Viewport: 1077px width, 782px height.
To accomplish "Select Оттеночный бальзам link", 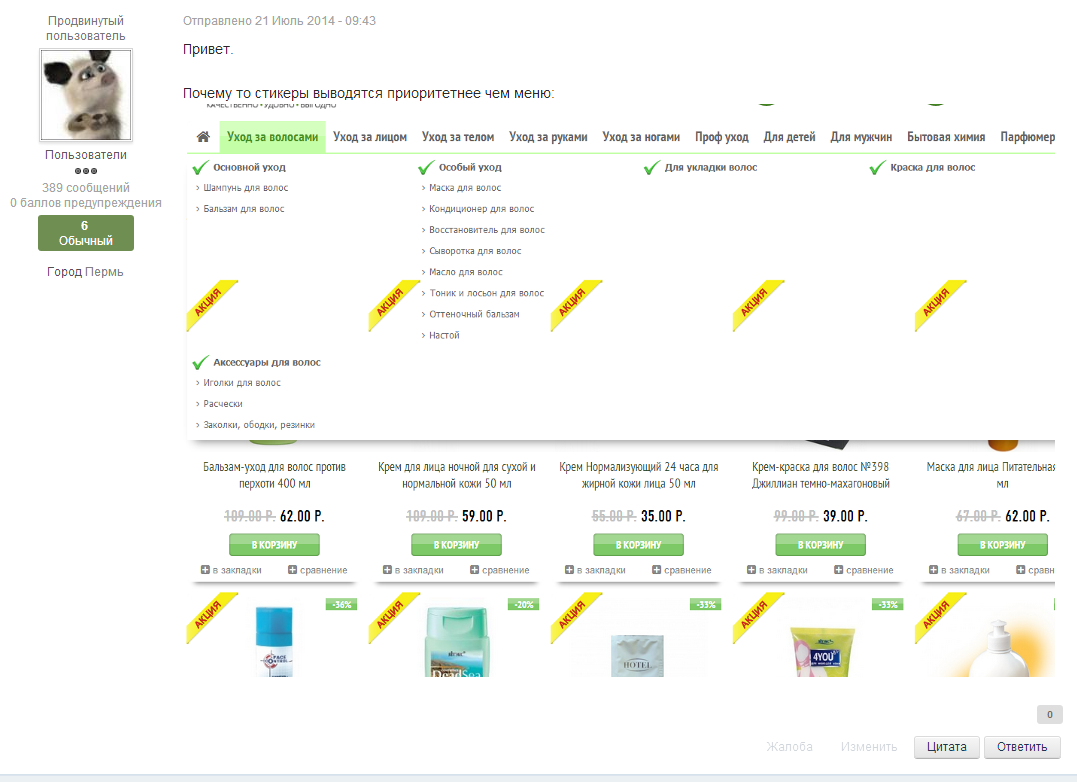I will click(x=474, y=314).
